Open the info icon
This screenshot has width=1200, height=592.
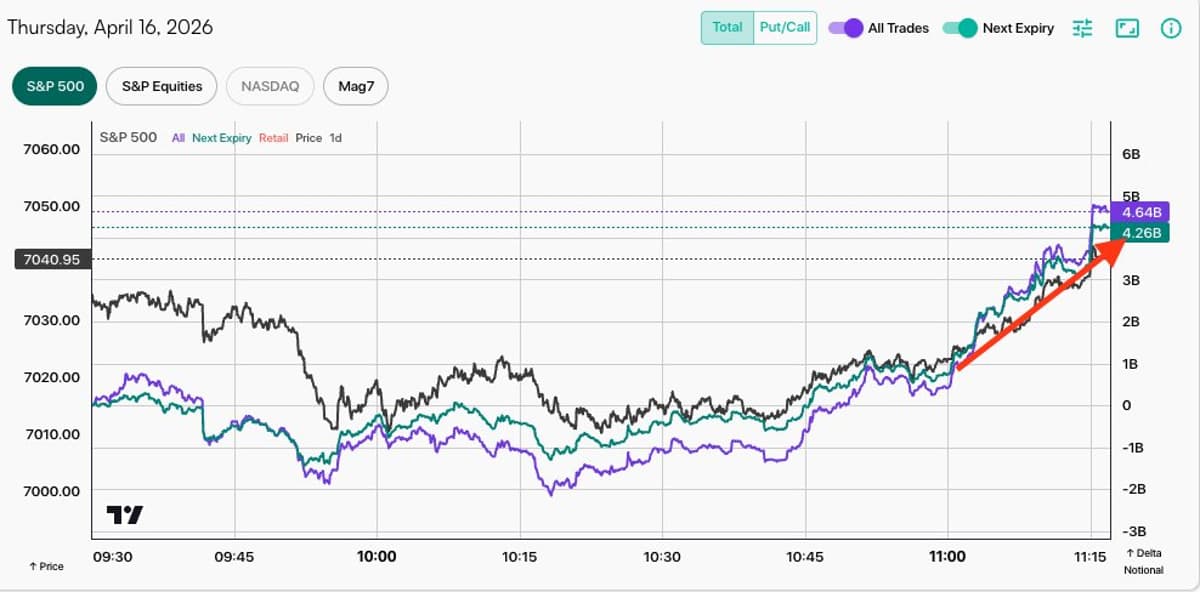[1171, 28]
